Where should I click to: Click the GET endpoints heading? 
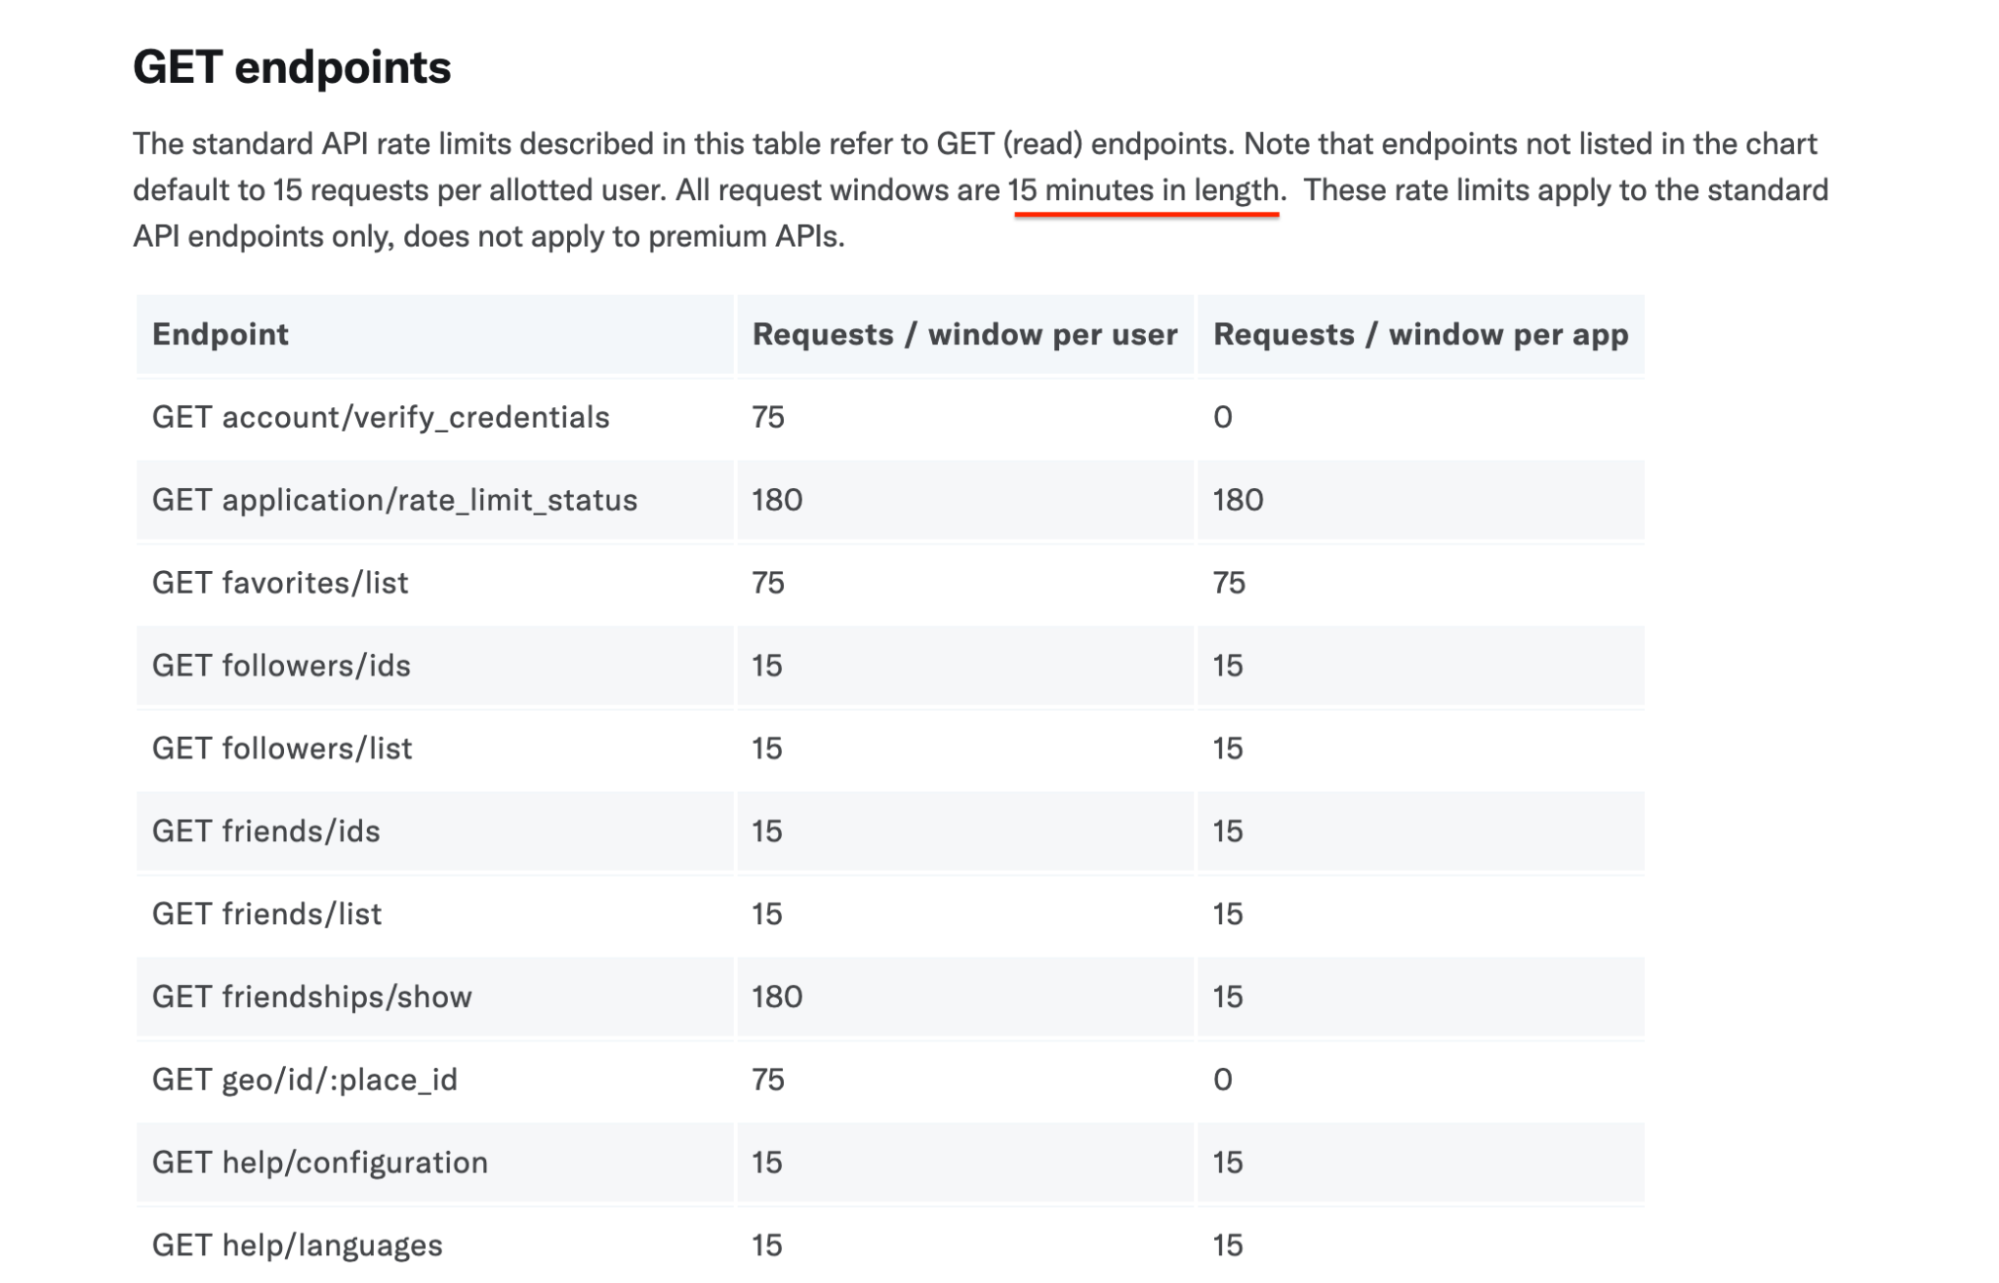point(291,68)
